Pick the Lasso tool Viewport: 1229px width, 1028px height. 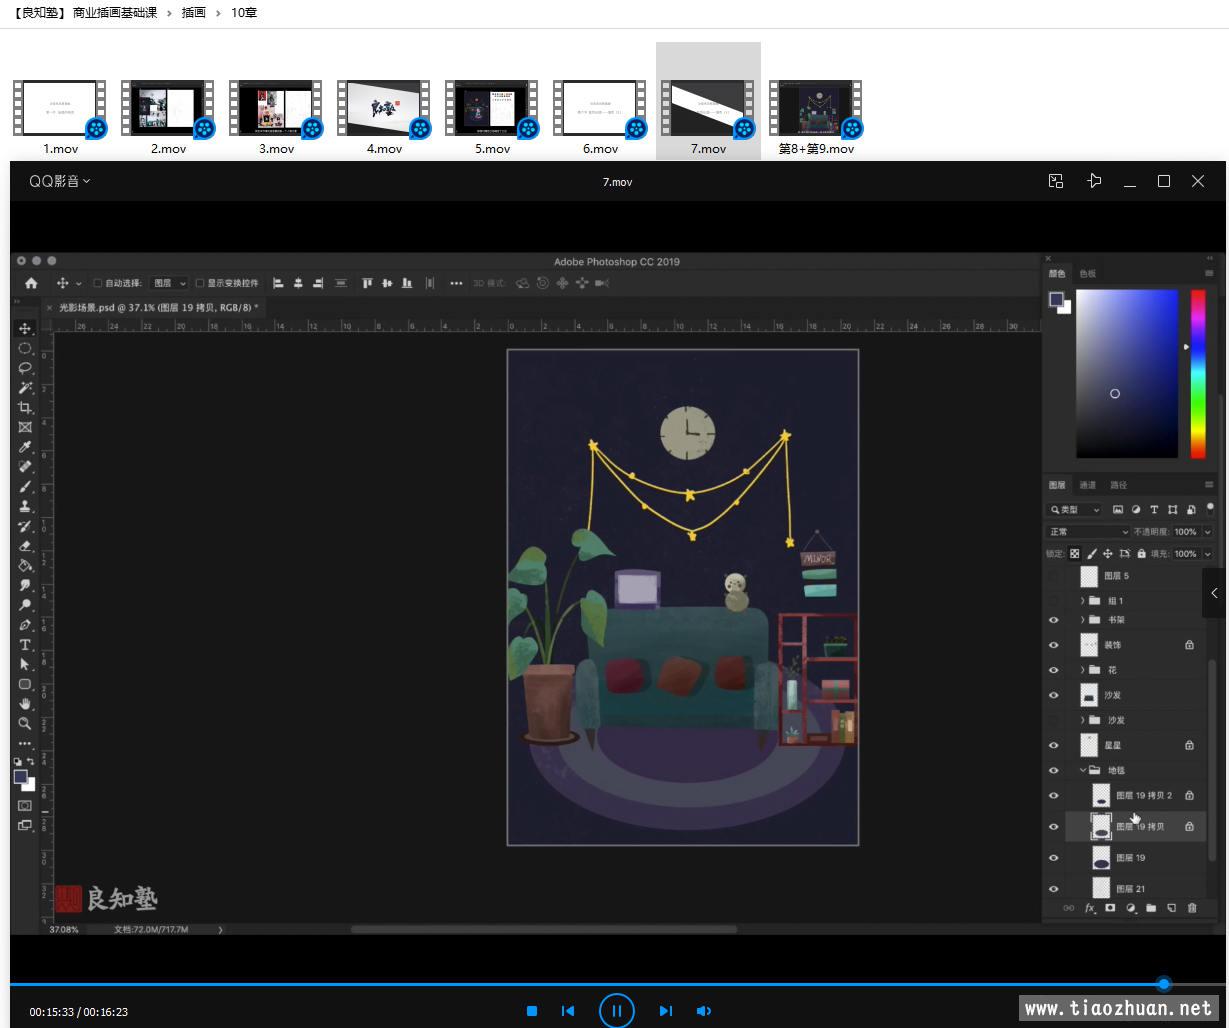click(25, 368)
